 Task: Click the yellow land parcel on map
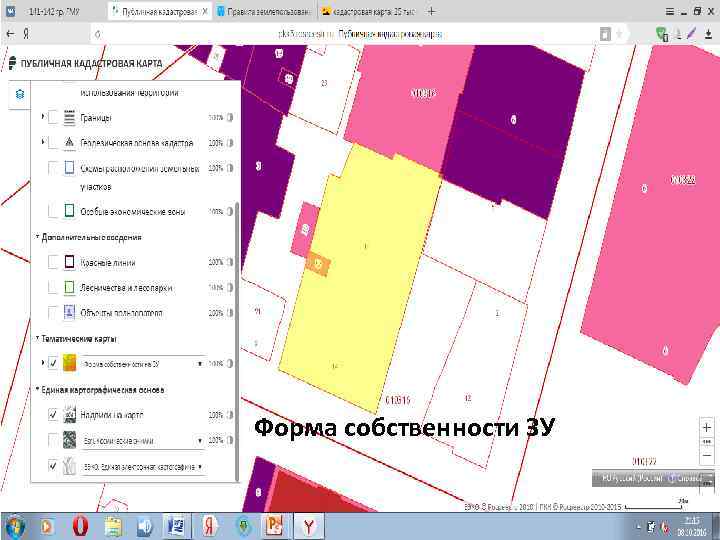click(363, 280)
